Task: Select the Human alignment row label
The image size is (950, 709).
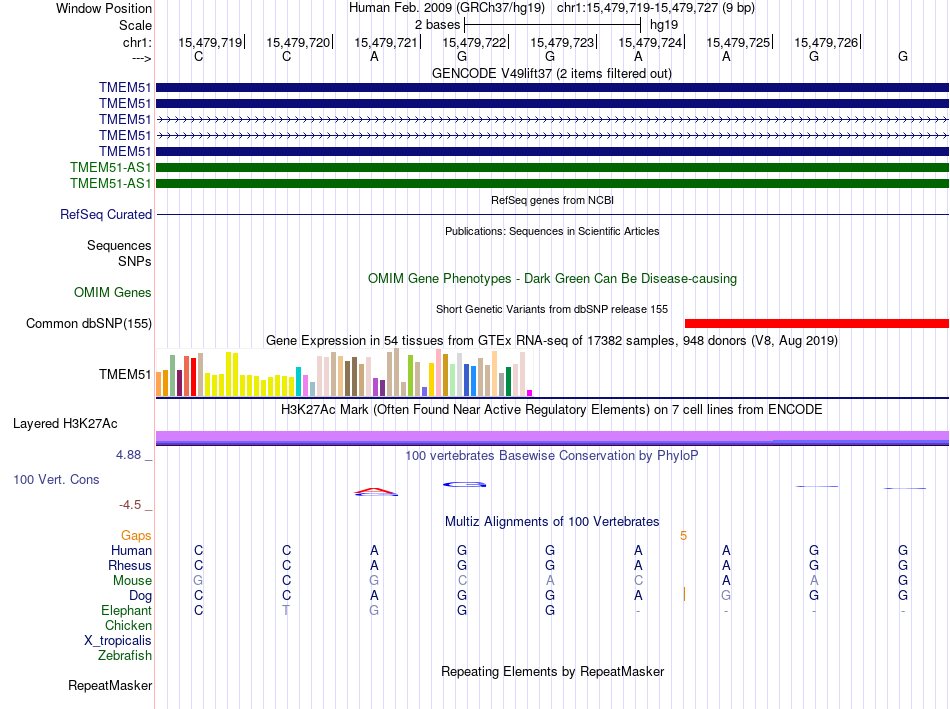Action: click(x=131, y=551)
